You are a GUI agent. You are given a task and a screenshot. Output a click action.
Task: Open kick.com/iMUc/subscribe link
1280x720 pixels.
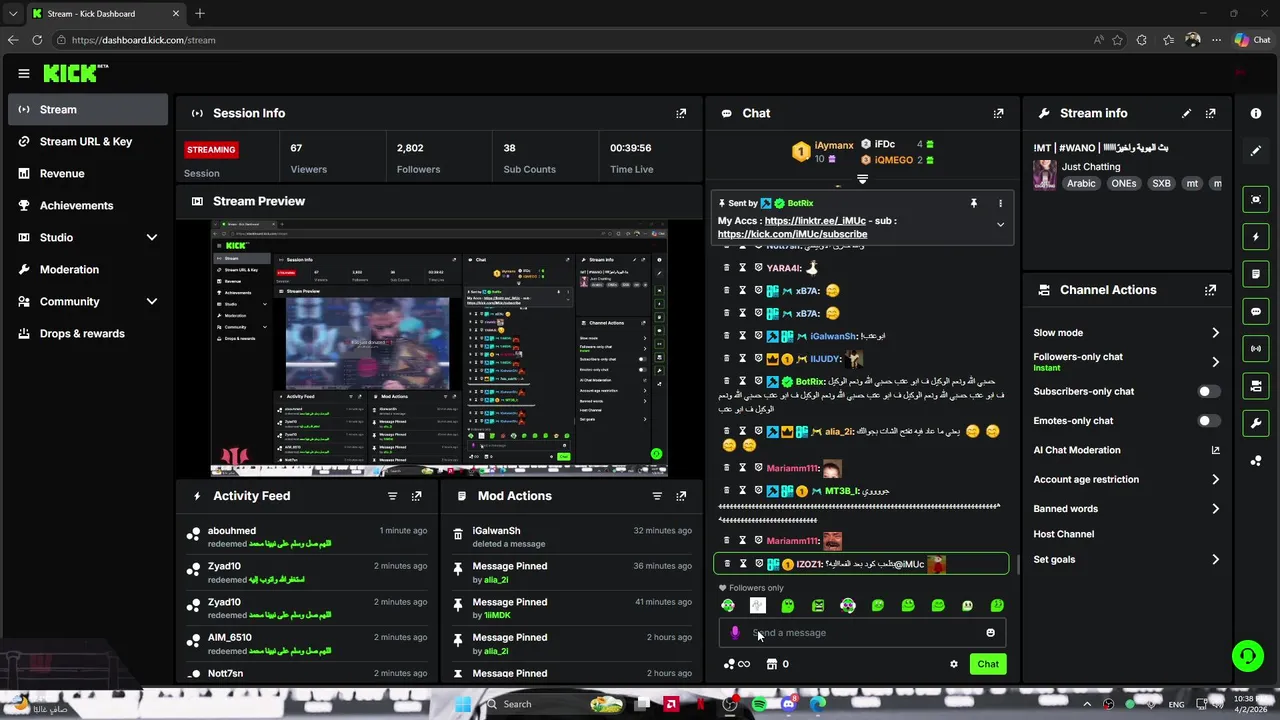pos(792,234)
